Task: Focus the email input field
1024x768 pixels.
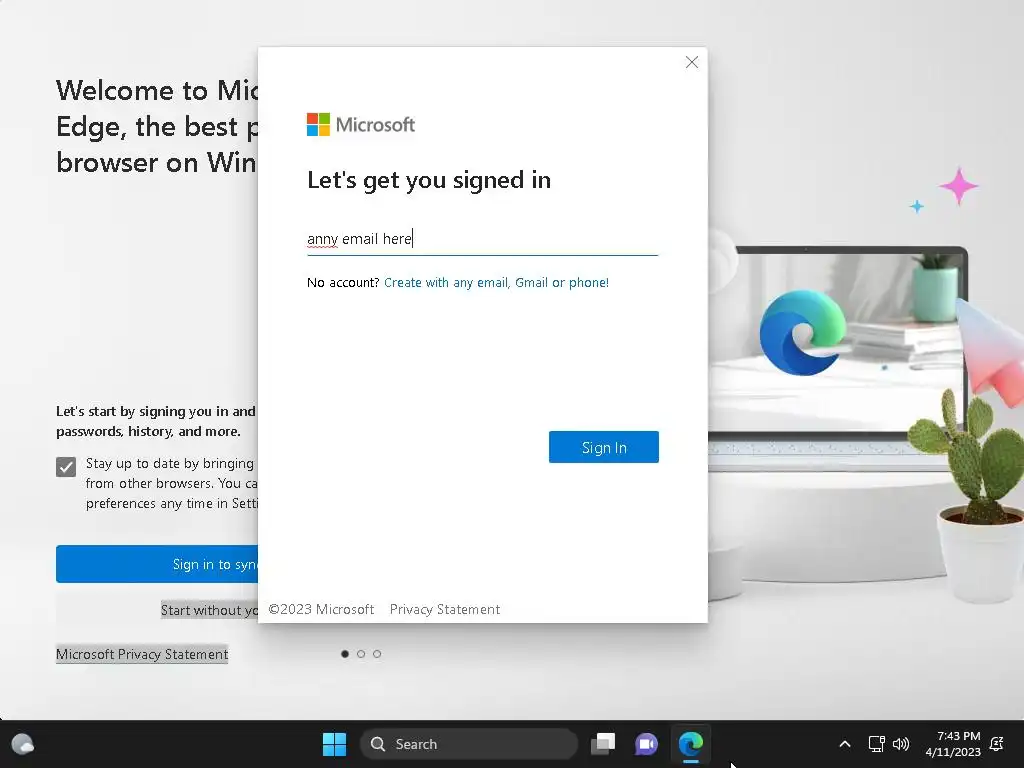Action: [482, 239]
